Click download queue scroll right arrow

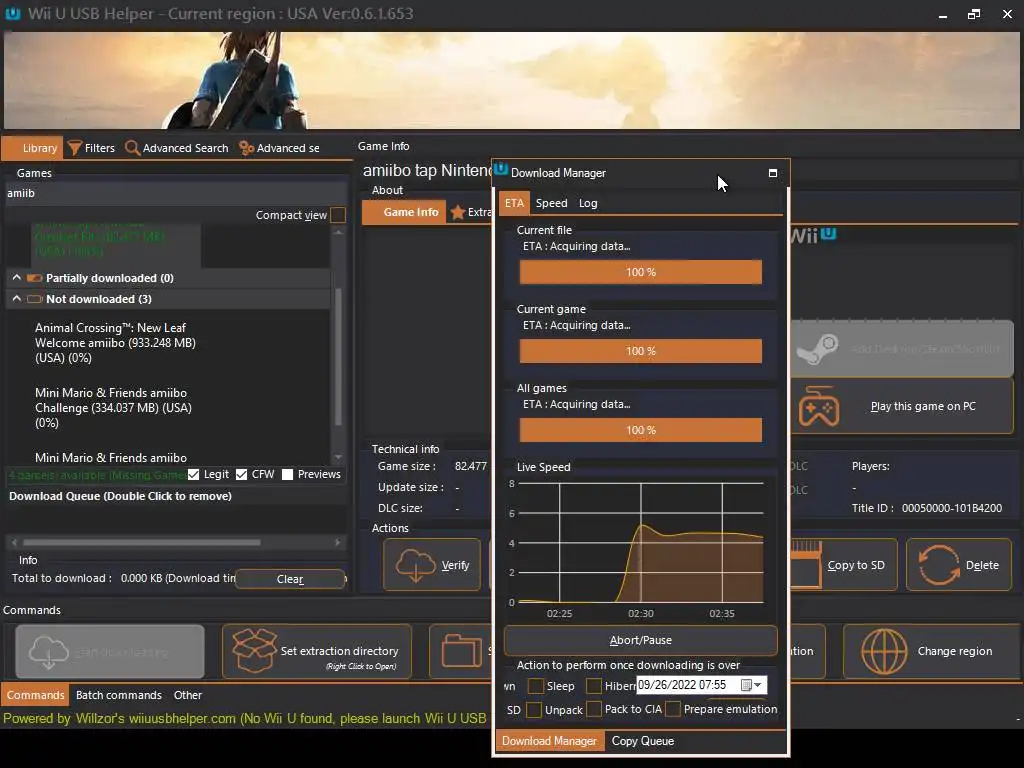click(x=338, y=542)
